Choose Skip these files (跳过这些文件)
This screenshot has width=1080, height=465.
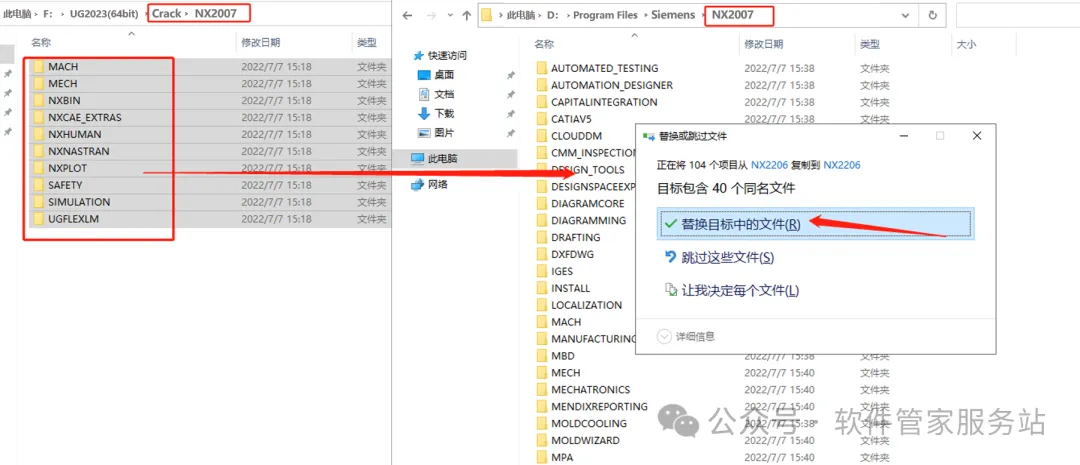[x=718, y=257]
